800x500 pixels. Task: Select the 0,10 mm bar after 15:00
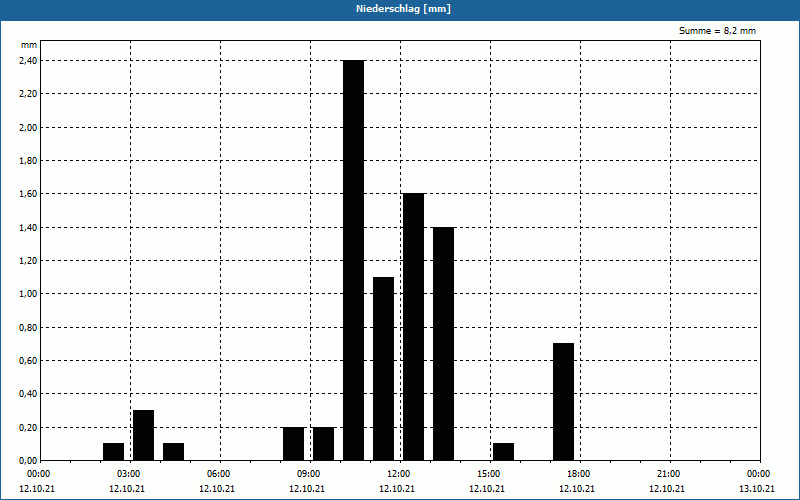click(504, 452)
